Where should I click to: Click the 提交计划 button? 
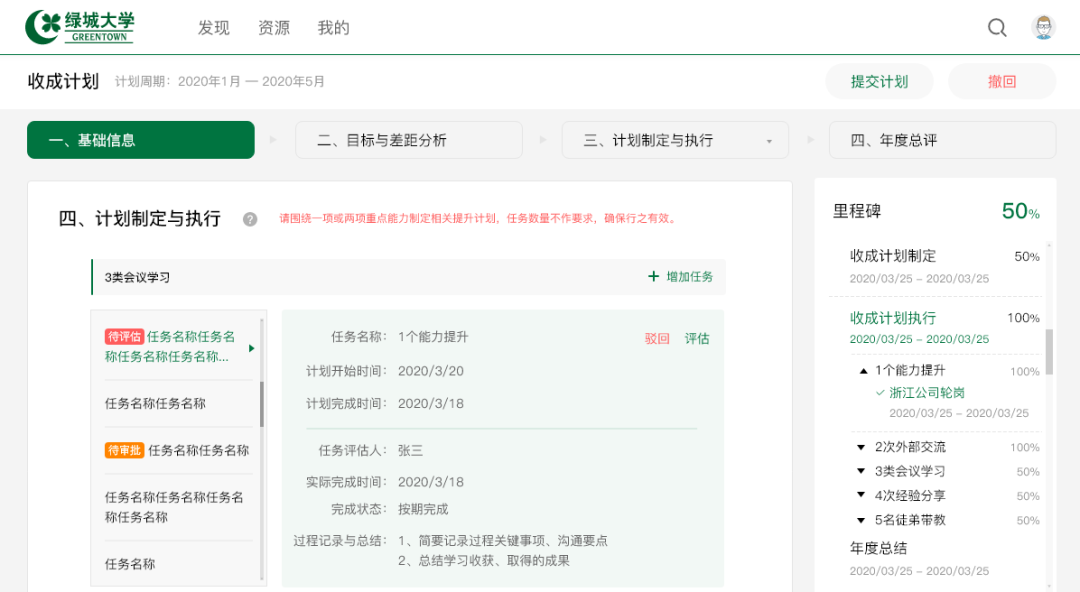pos(879,82)
